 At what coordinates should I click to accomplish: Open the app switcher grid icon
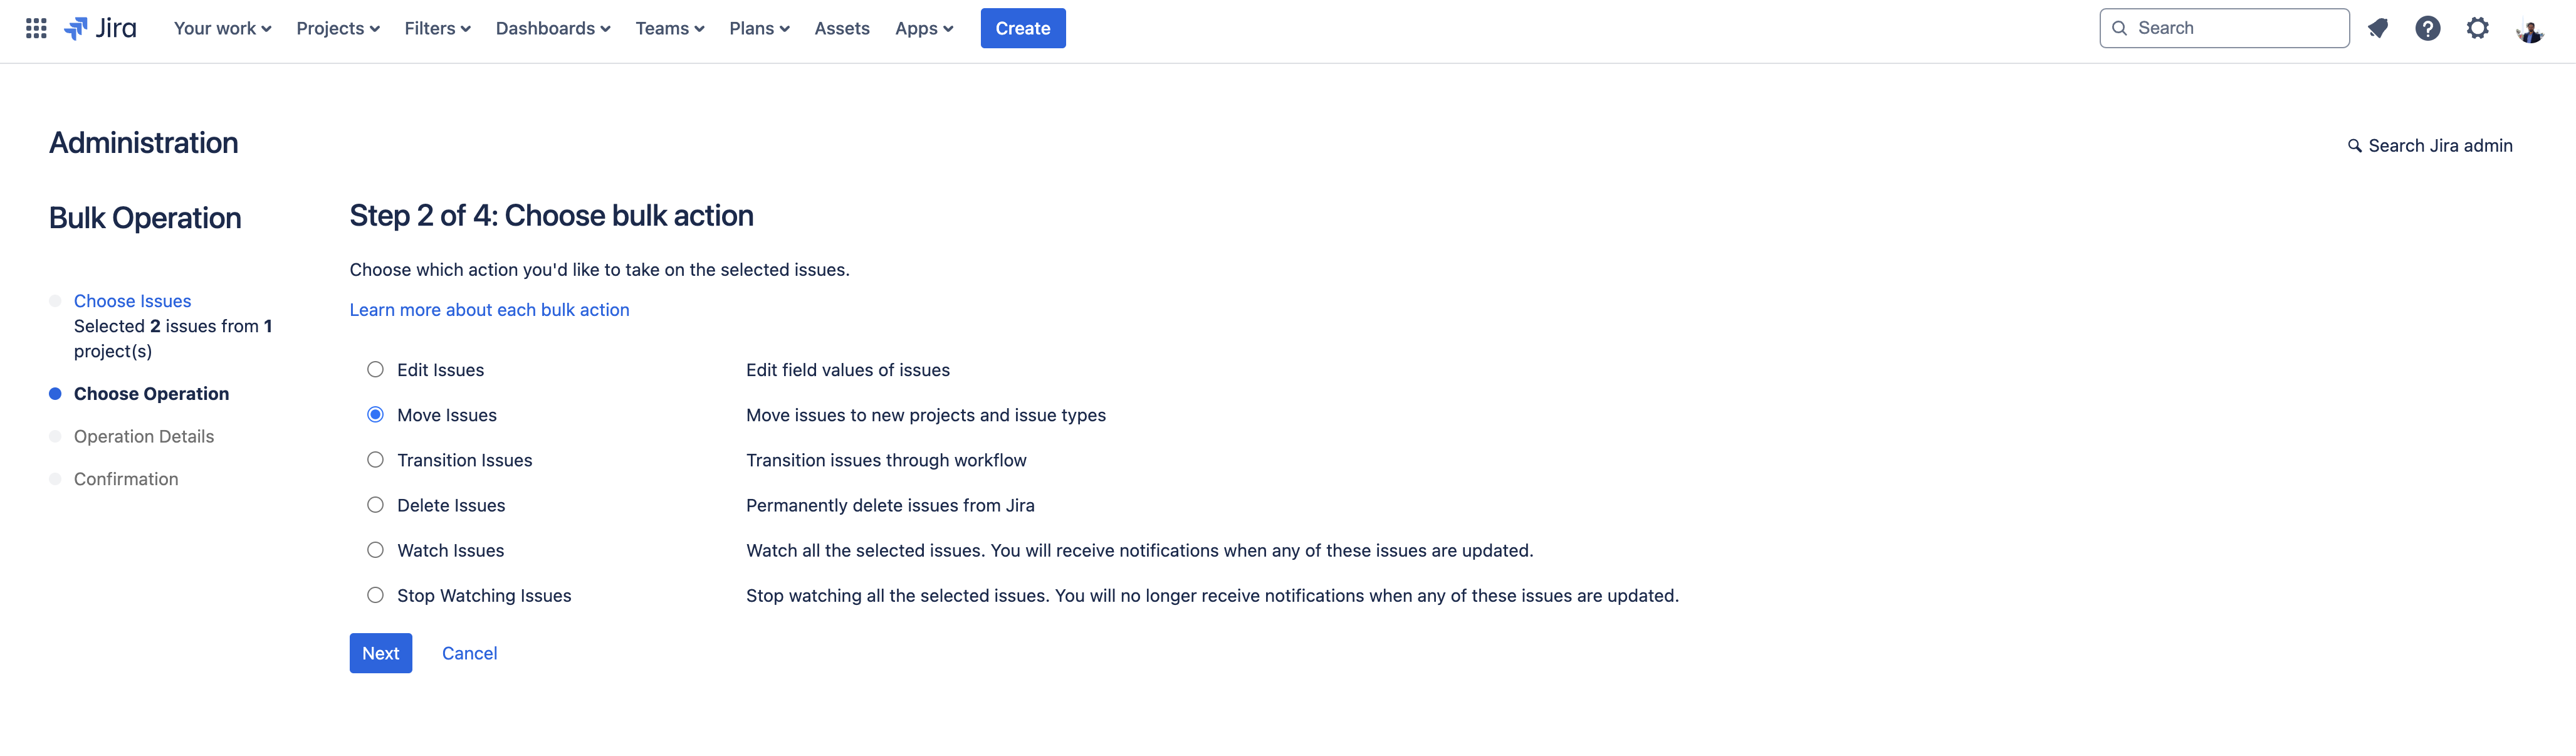[36, 28]
